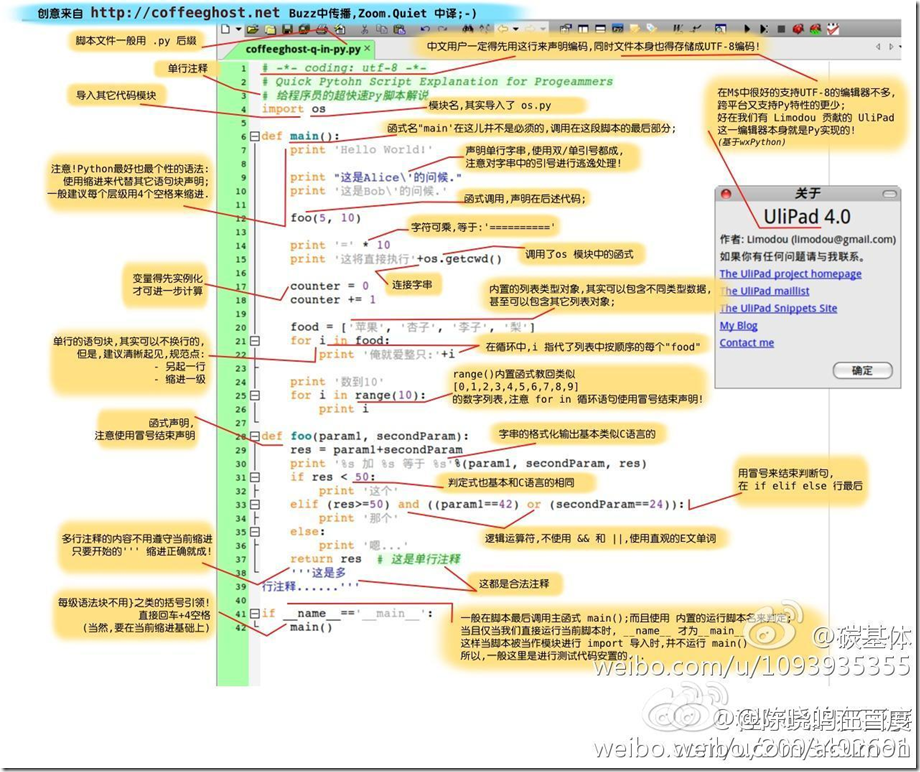The height and width of the screenshot is (772, 920).
Task: Open the Forward history dropdown arrow
Action: 543,29
